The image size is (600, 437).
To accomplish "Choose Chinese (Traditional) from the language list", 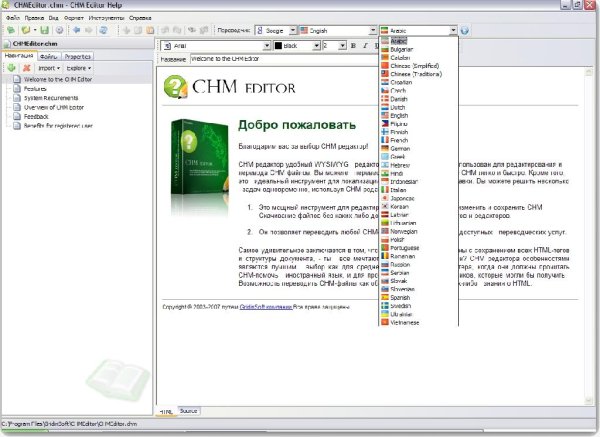I will (x=419, y=74).
